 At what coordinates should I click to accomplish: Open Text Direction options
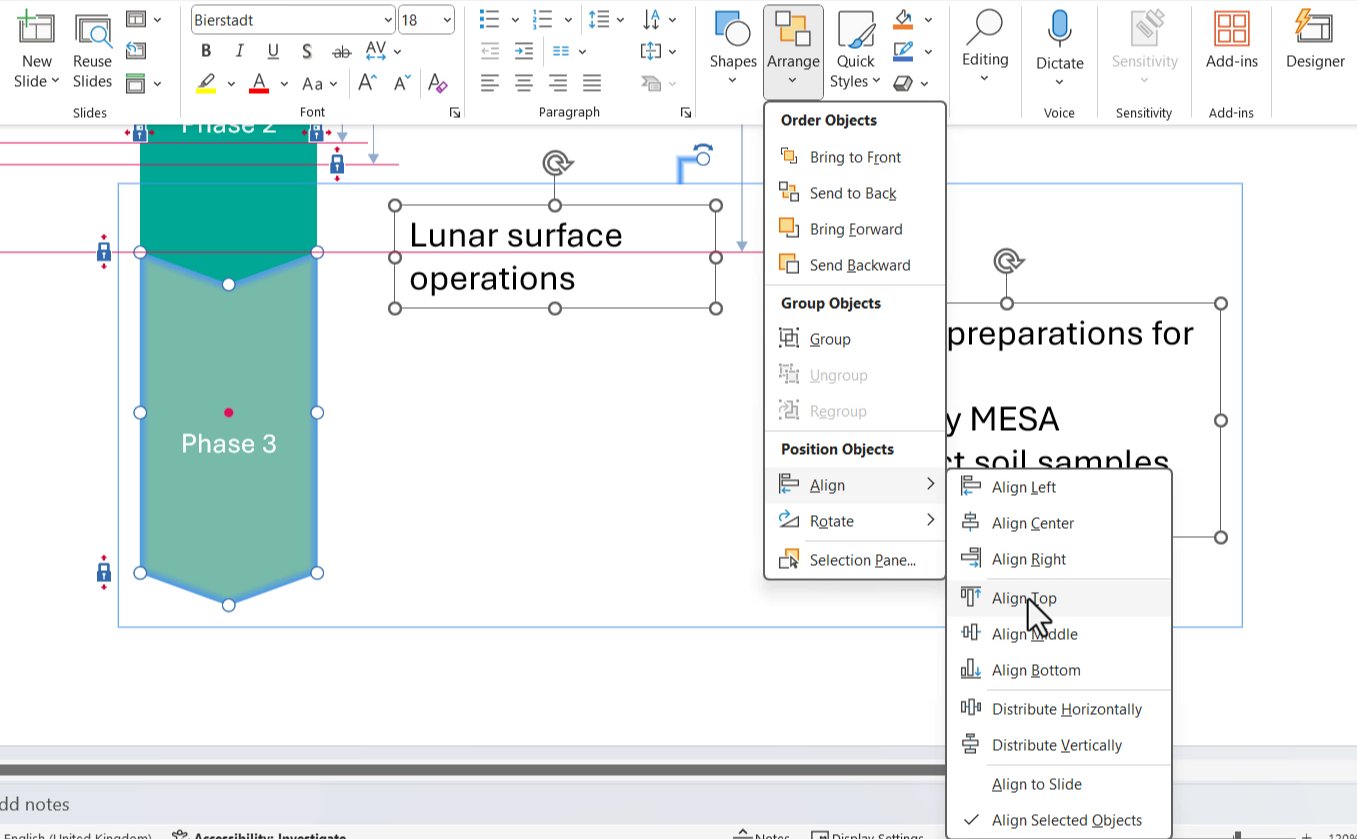pos(659,19)
